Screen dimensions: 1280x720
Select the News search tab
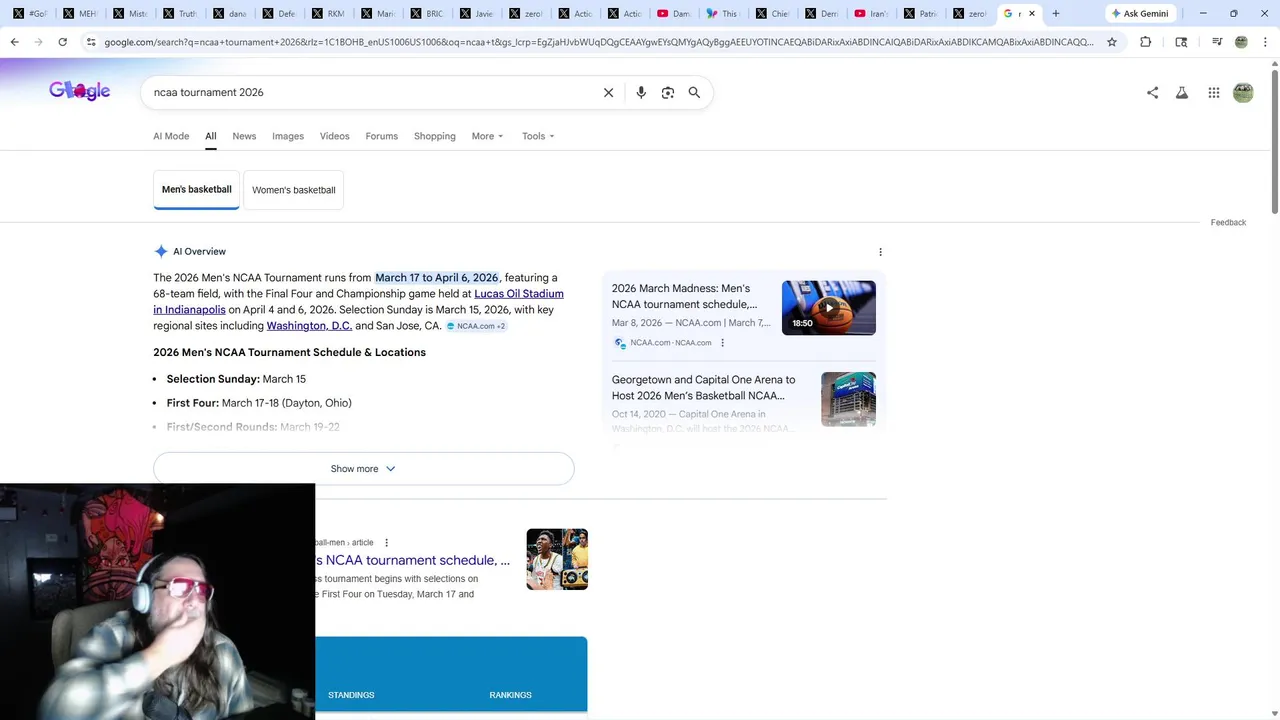tap(244, 136)
